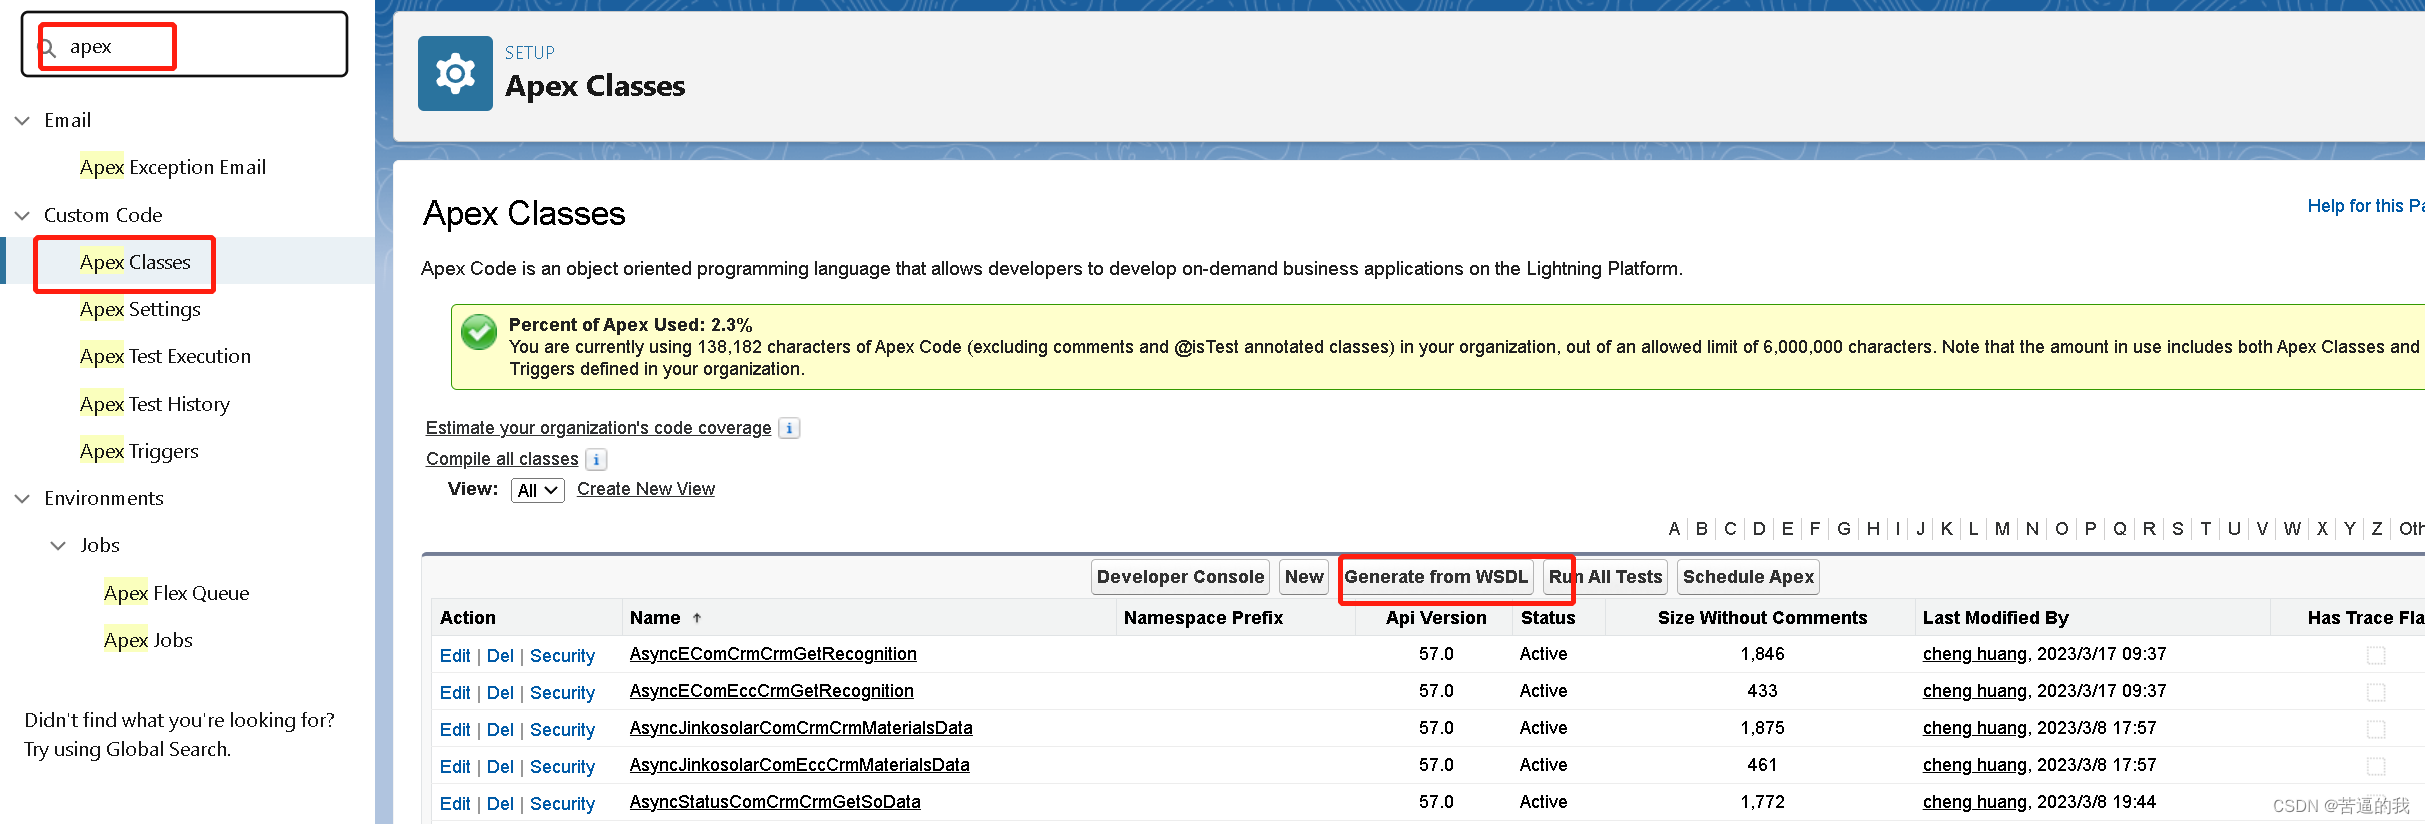Open AsyncJinkosolarComEccCrmMaterialsData class name
This screenshot has height=824, width=2425.
point(799,765)
